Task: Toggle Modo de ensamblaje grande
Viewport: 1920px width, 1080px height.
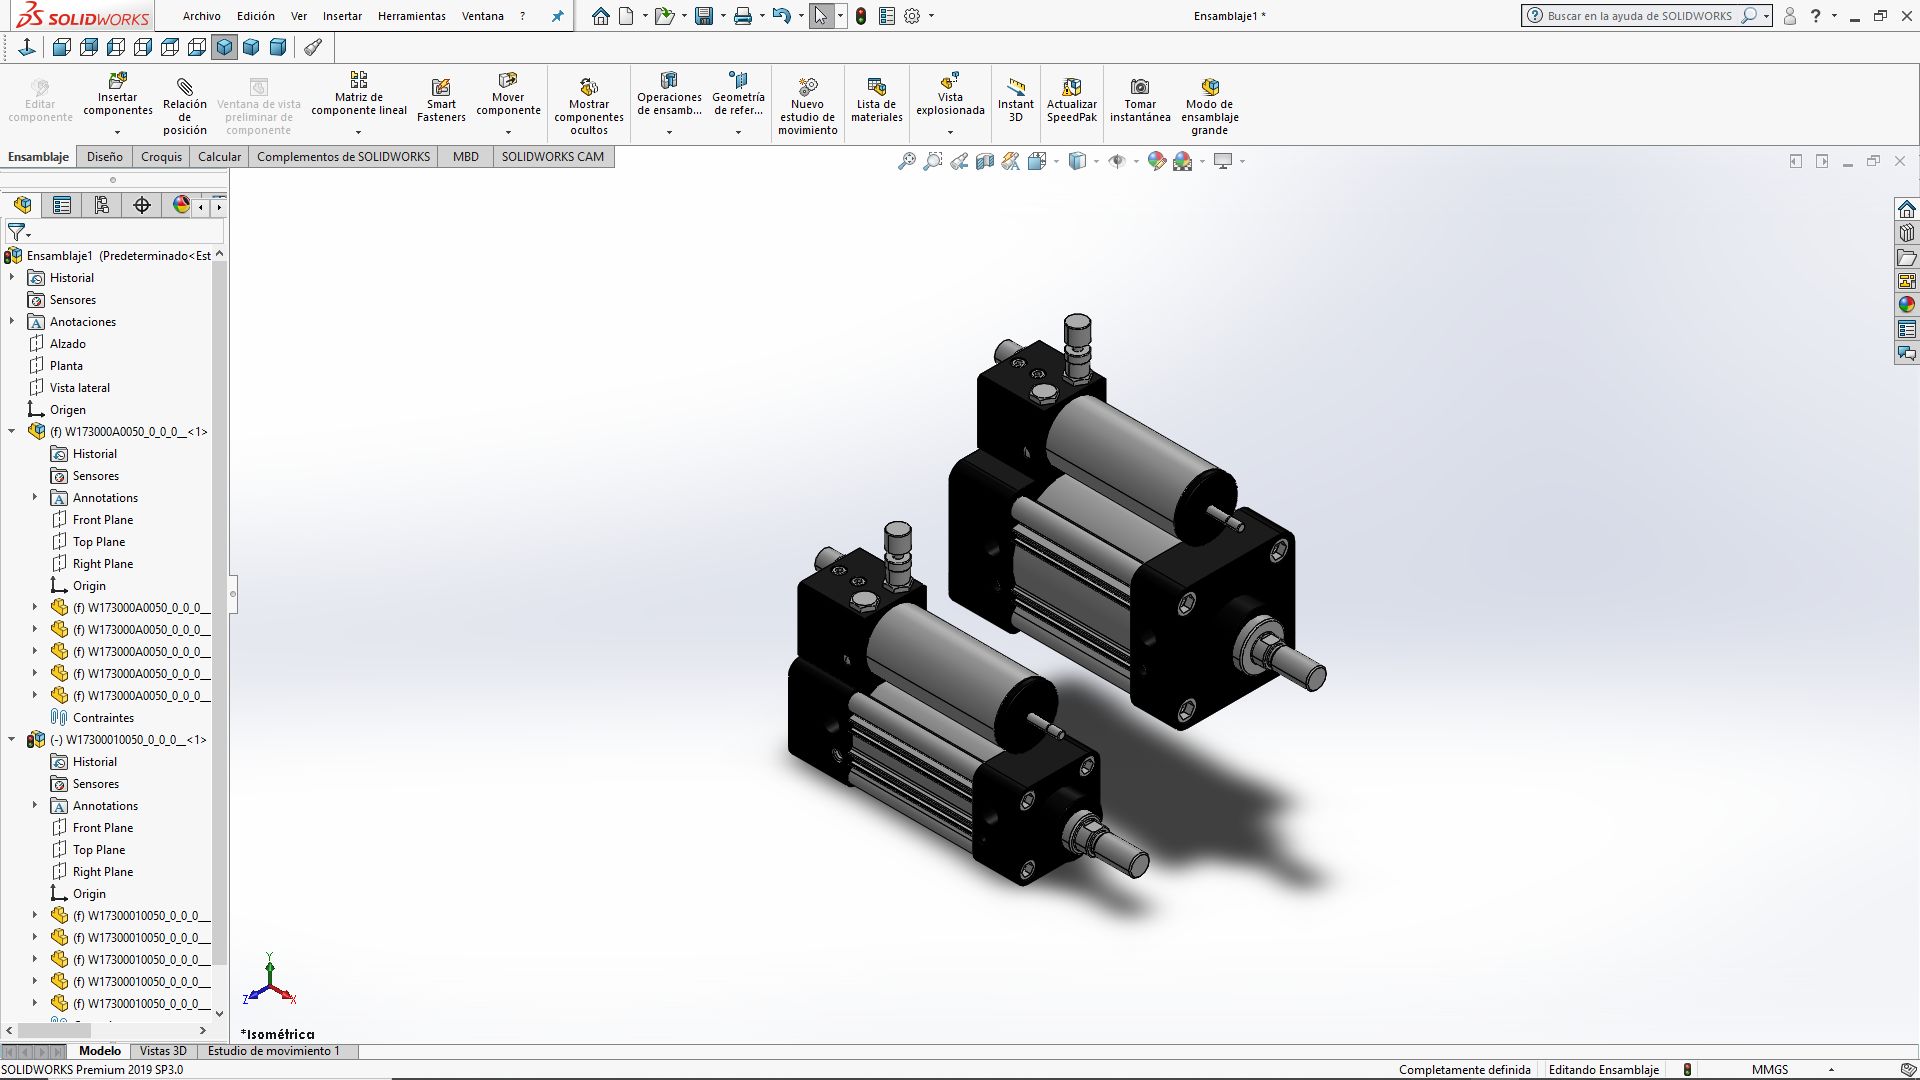Action: (1209, 88)
